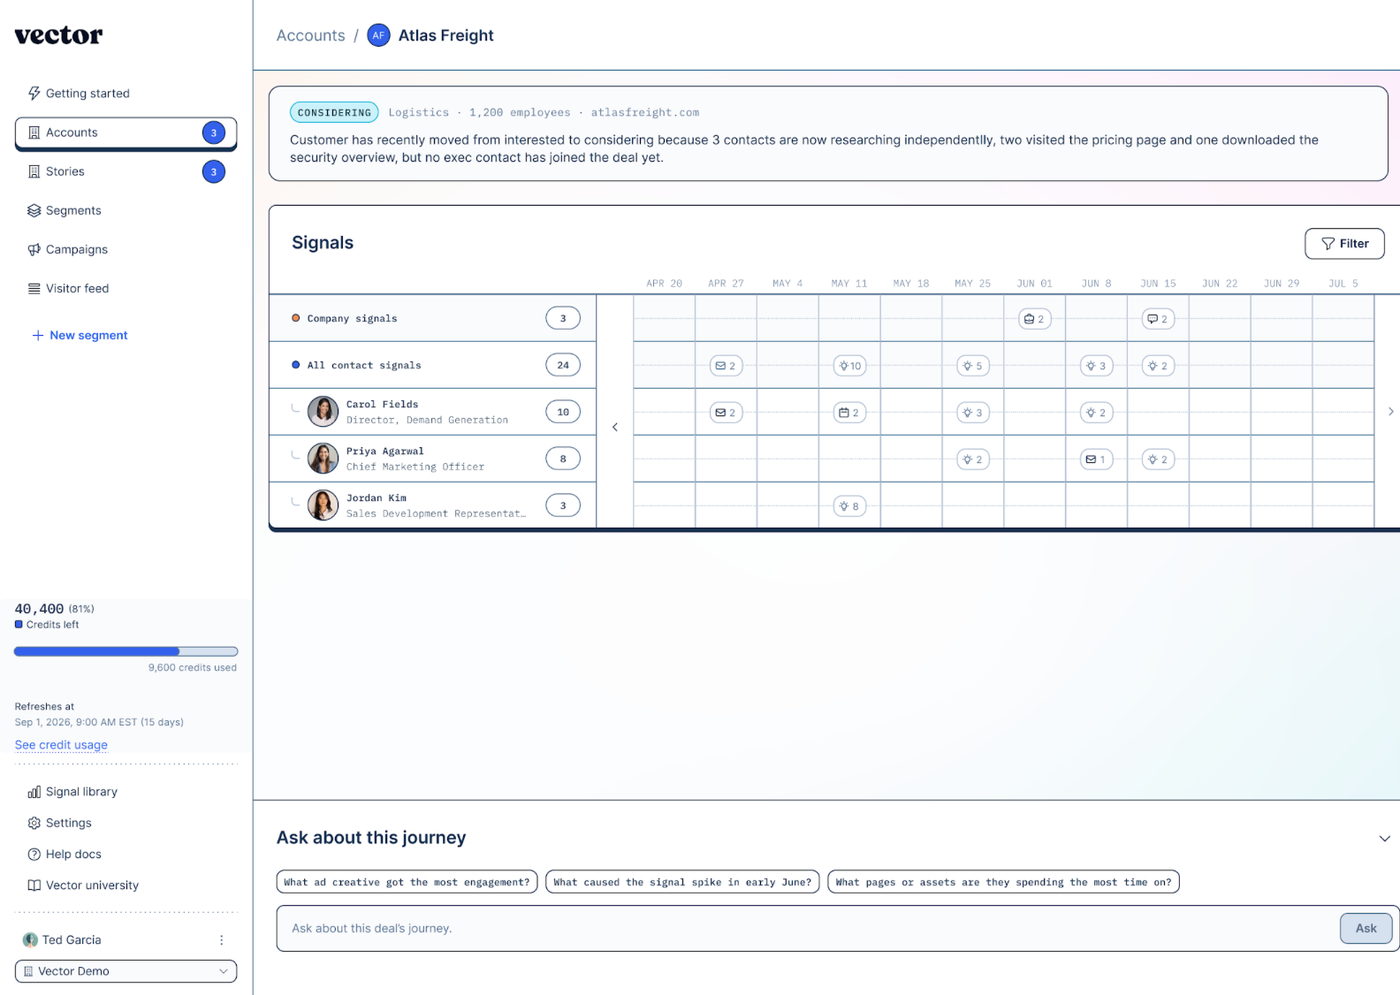
Task: Click the Ask submit button
Action: (1366, 929)
